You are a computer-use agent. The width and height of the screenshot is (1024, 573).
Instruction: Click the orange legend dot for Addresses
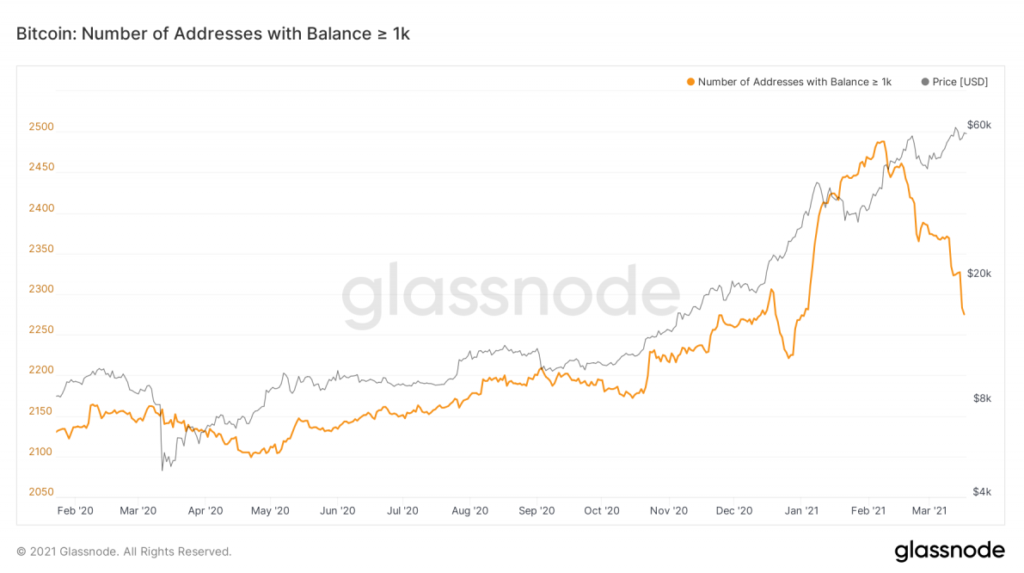(690, 81)
